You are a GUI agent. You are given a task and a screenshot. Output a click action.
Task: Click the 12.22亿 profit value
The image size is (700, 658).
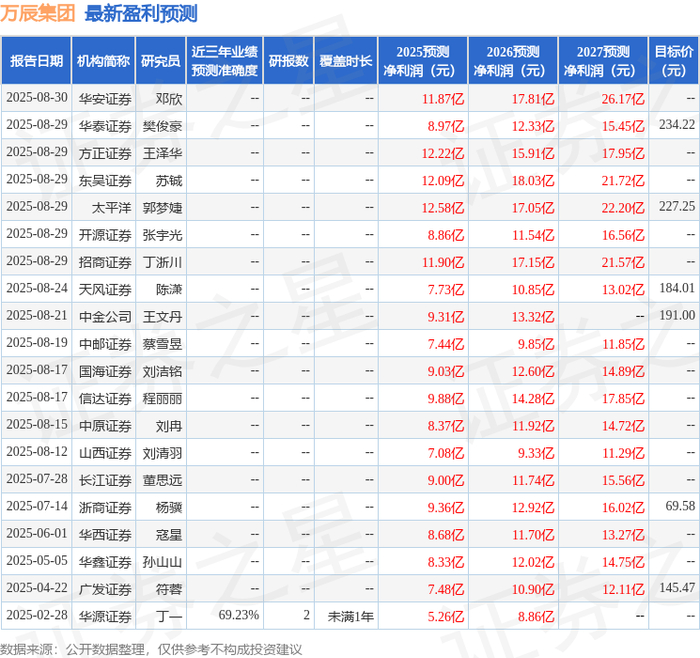[443, 153]
